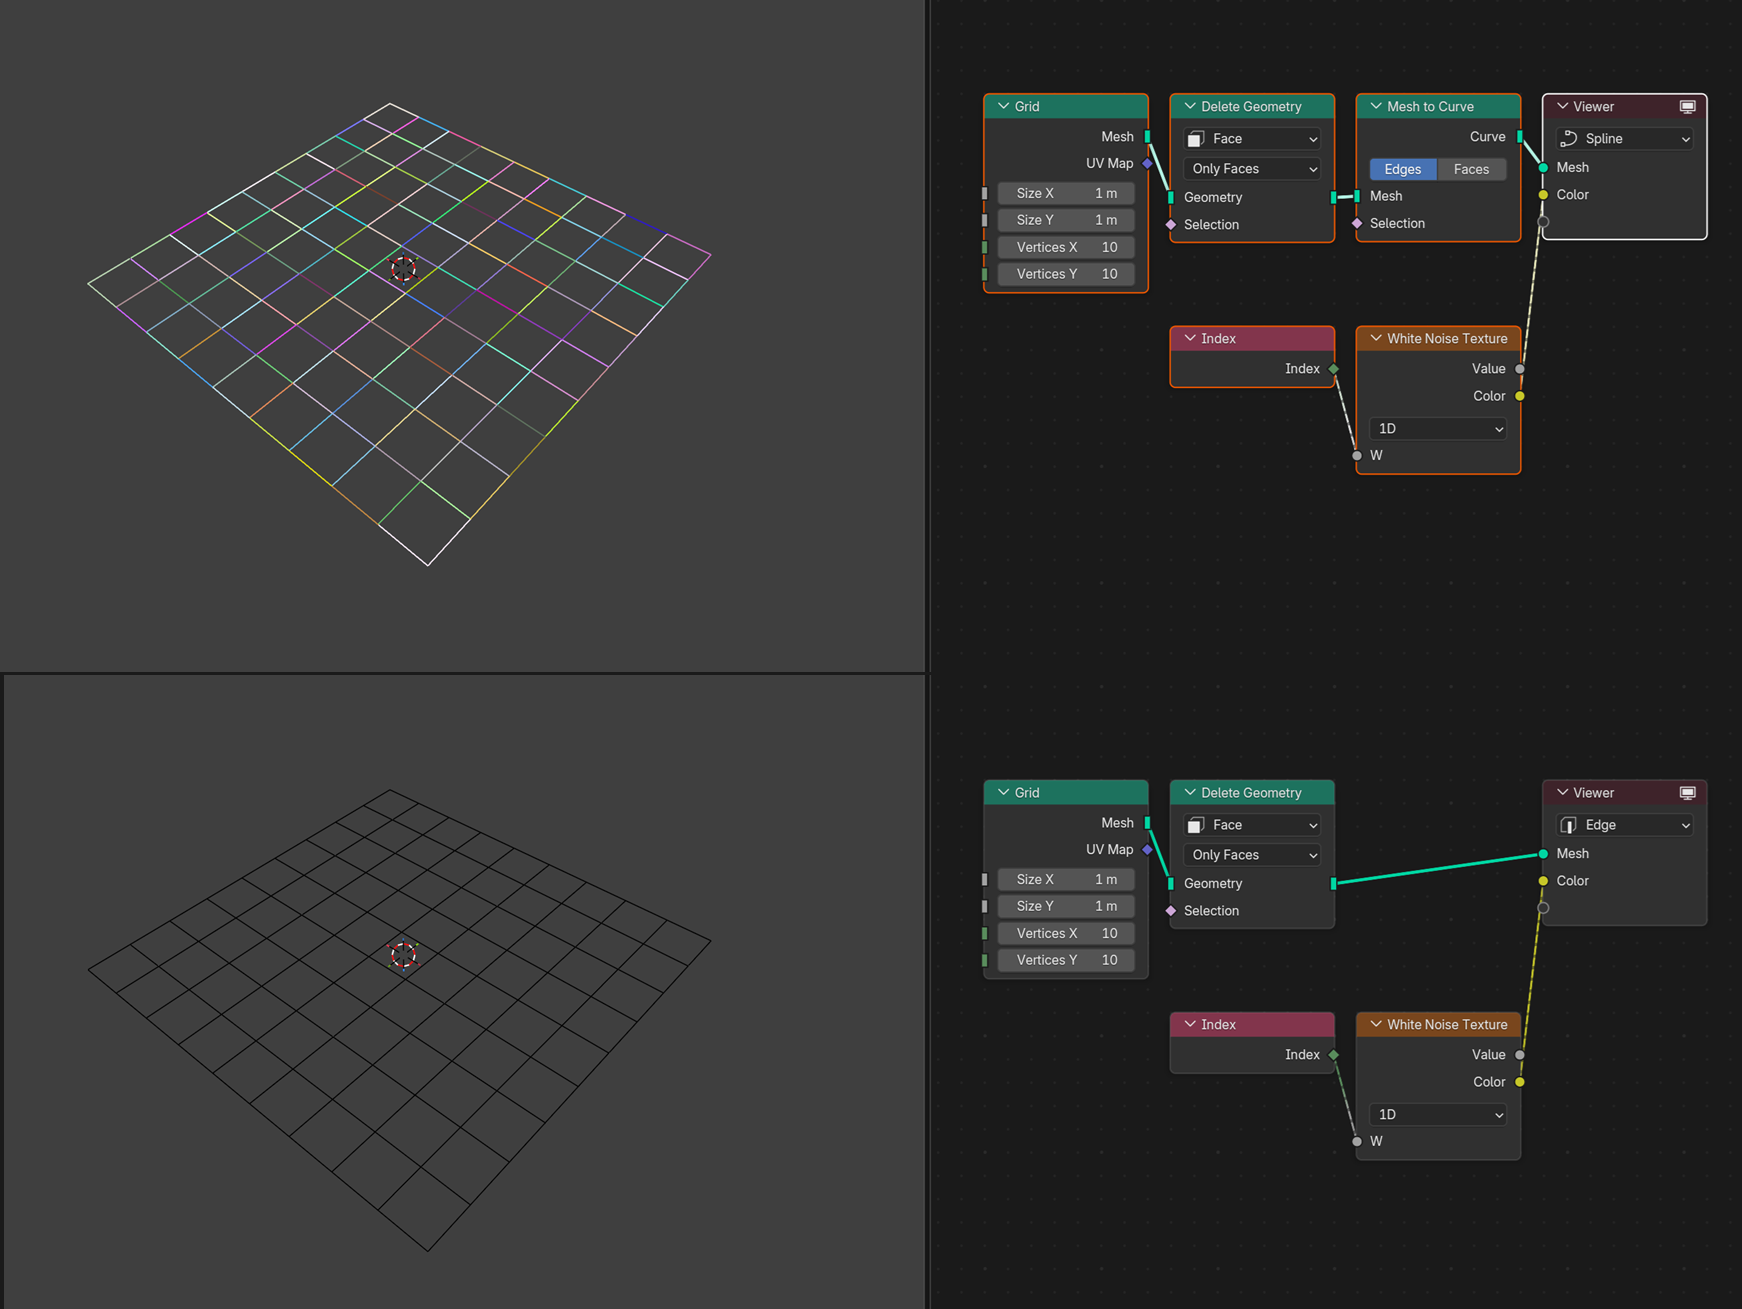Collapse the bottom Grid node
The height and width of the screenshot is (1309, 1742).
pyautogui.click(x=1003, y=792)
